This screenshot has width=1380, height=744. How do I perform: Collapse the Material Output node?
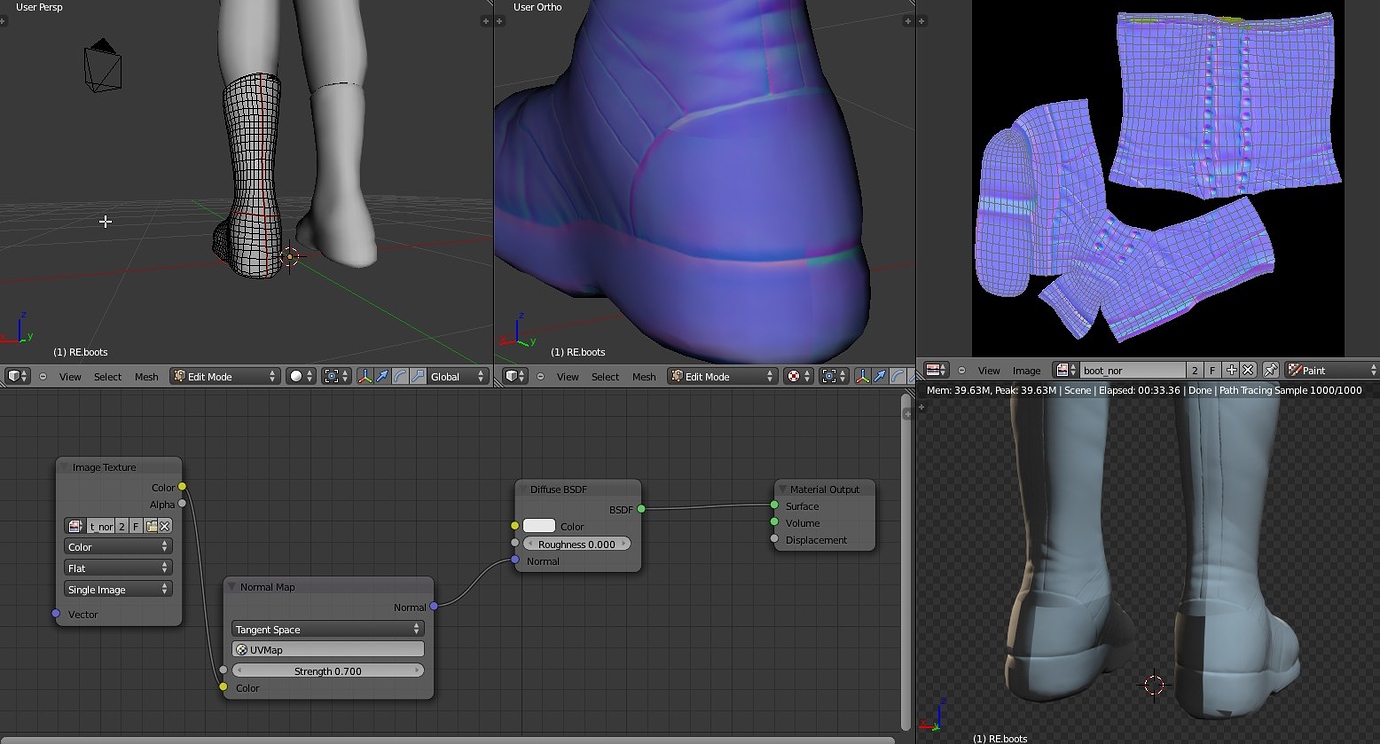[782, 489]
